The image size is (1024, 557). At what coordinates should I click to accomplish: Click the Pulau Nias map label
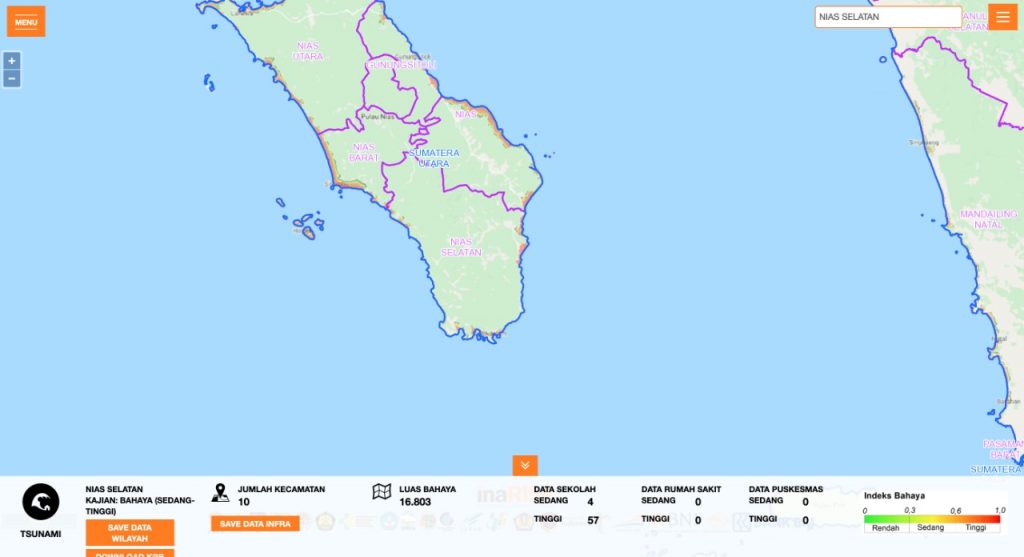coord(378,116)
